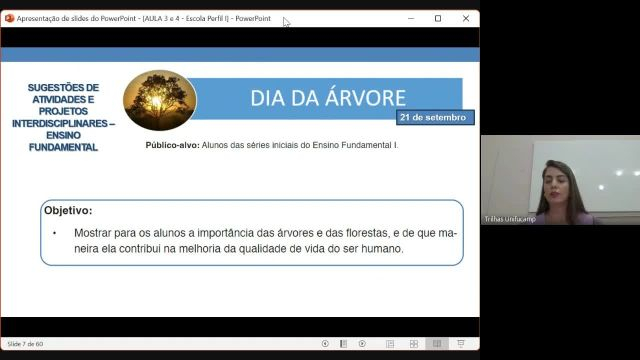Image resolution: width=640 pixels, height=360 pixels.
Task: Click the PowerPoint logo in the title bar
Action: [x=9, y=18]
